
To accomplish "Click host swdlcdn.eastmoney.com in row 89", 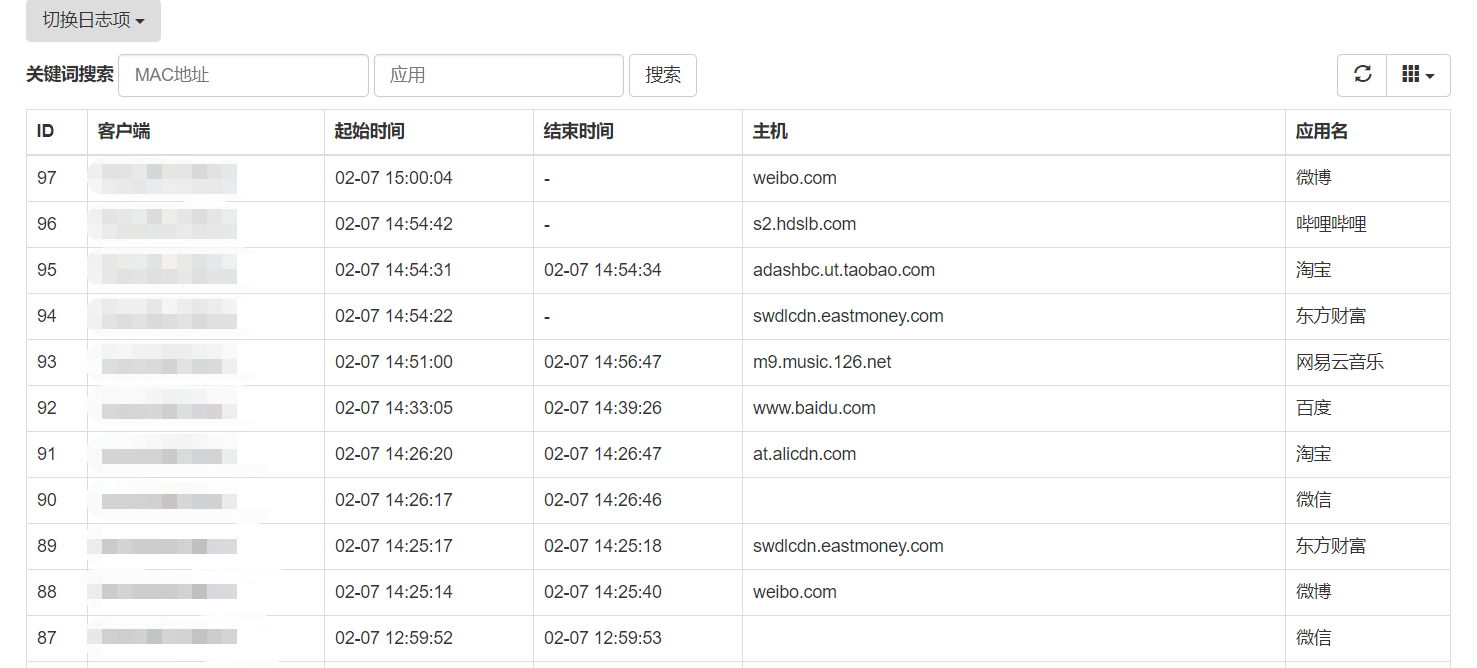I will [848, 546].
